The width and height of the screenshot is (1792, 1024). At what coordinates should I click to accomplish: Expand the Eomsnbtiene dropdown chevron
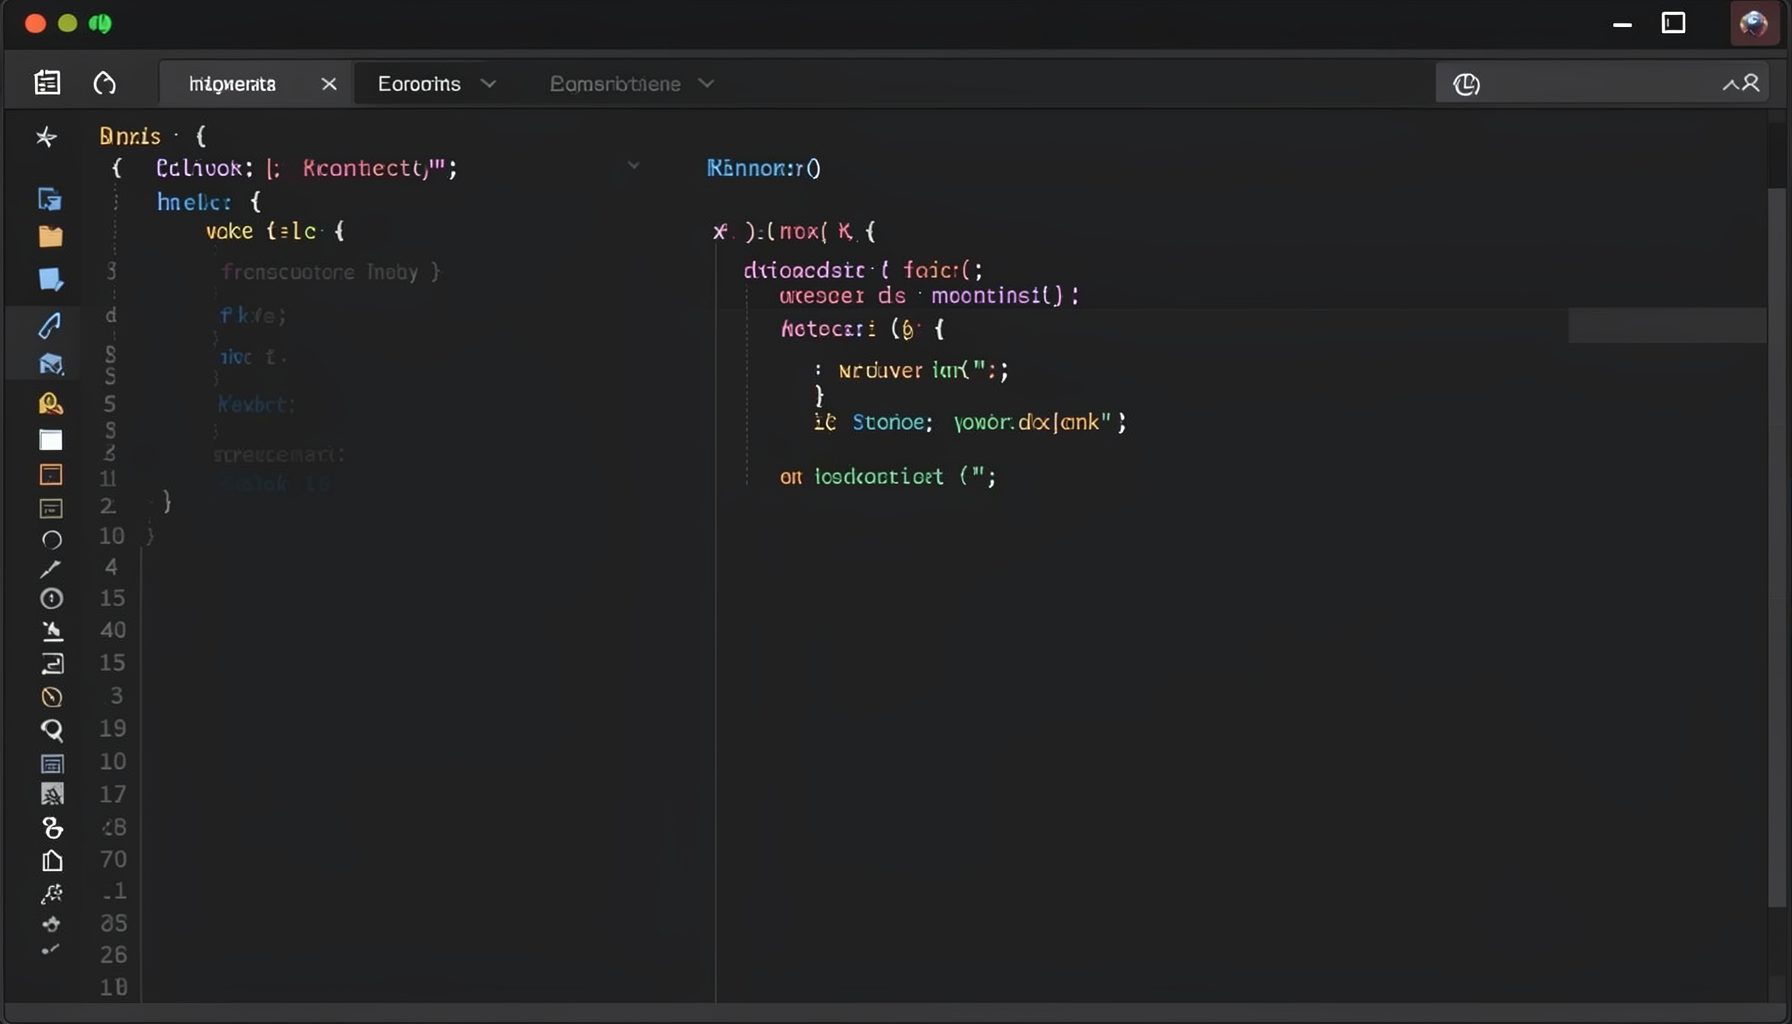coord(706,84)
